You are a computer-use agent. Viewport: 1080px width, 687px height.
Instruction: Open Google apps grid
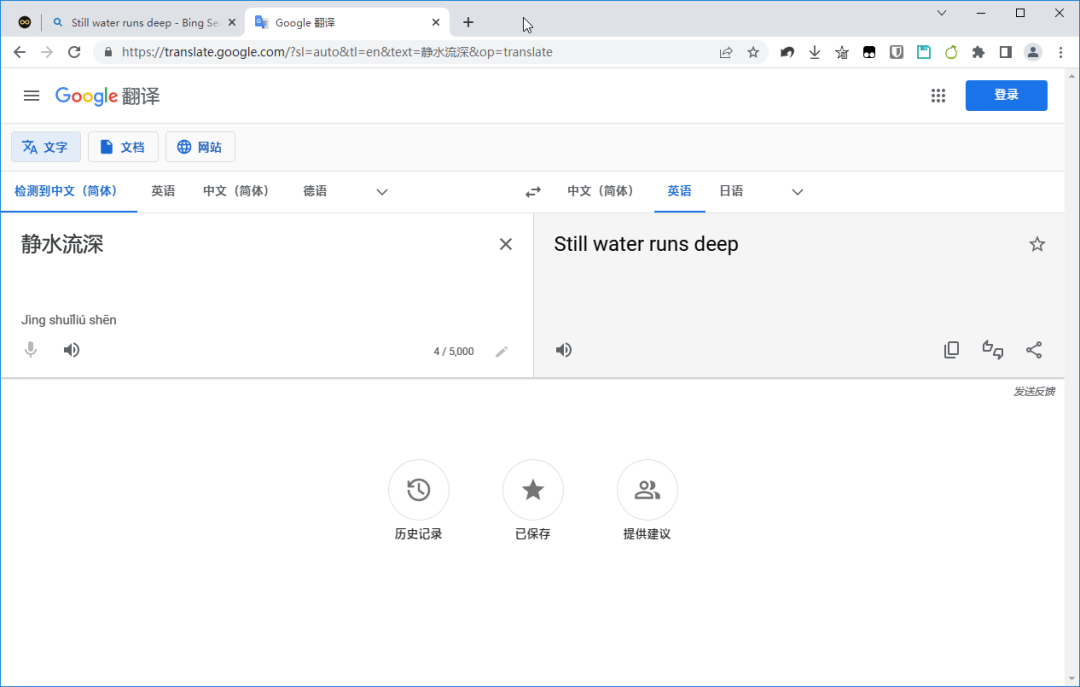tap(938, 95)
